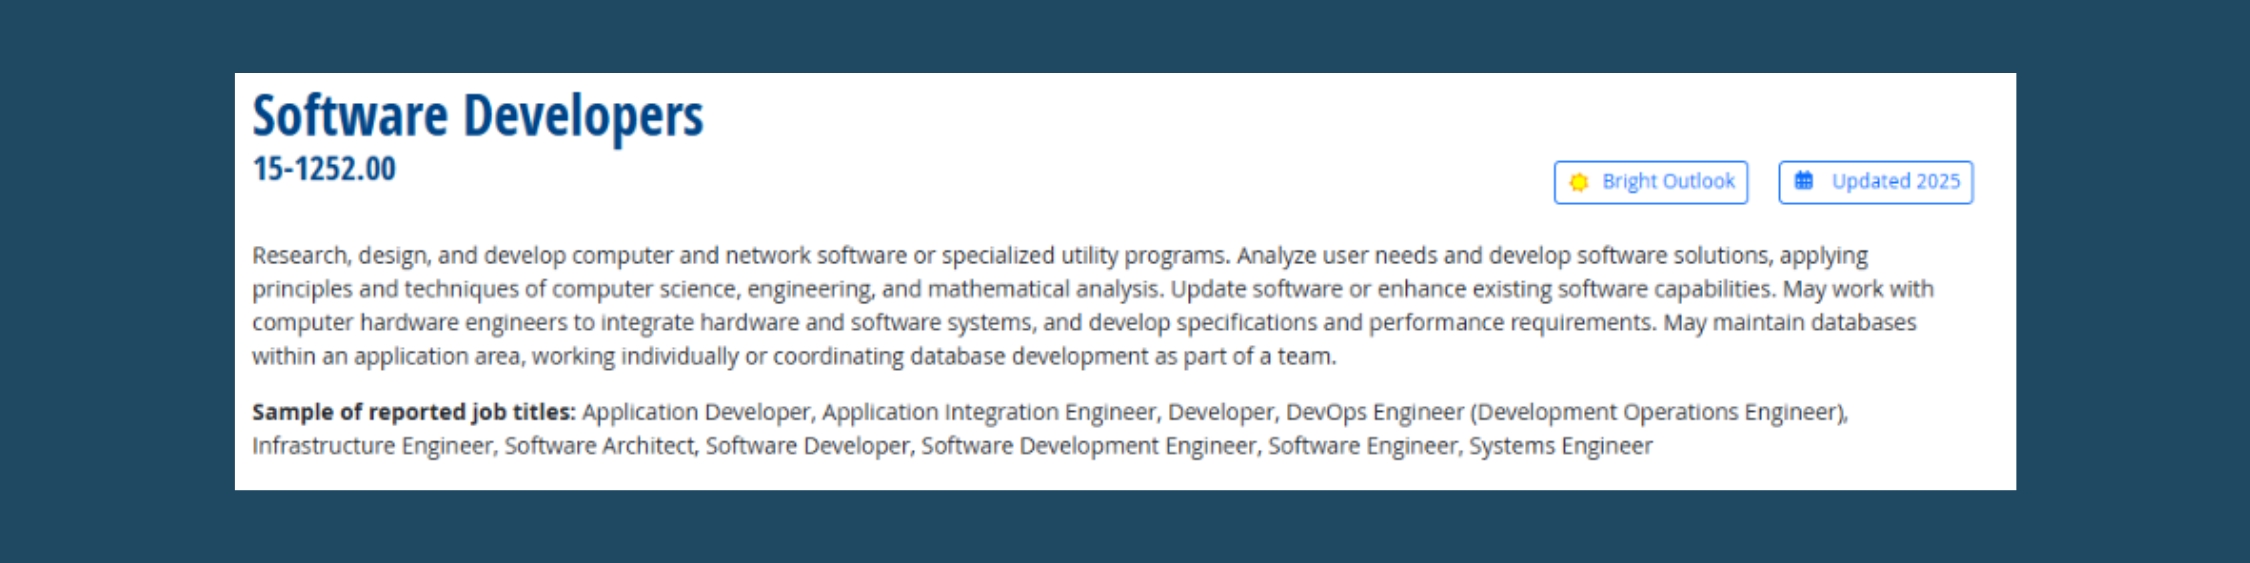Viewport: 2250px width, 563px height.
Task: Click the sentence starting 'Research, design, and develop'
Action: coord(740,256)
